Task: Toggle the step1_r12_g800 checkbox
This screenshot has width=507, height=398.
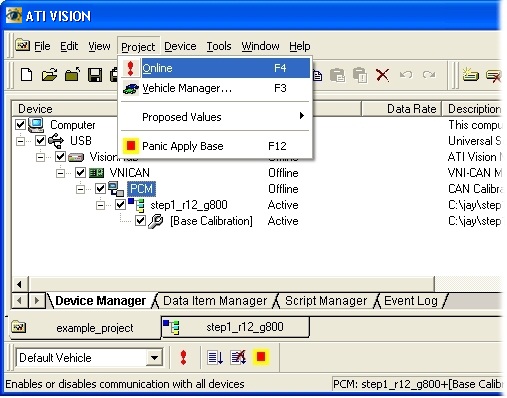Action: pos(120,205)
